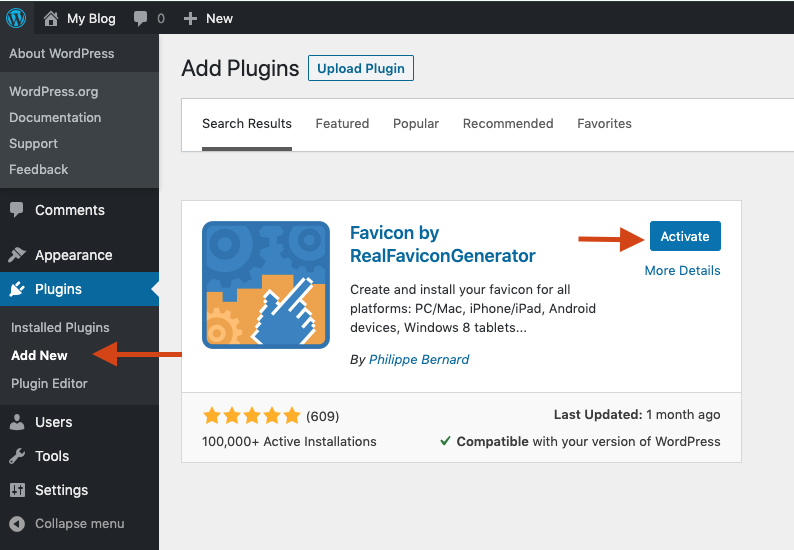Click the WordPress logo icon
This screenshot has height=550, width=794.
click(16, 18)
